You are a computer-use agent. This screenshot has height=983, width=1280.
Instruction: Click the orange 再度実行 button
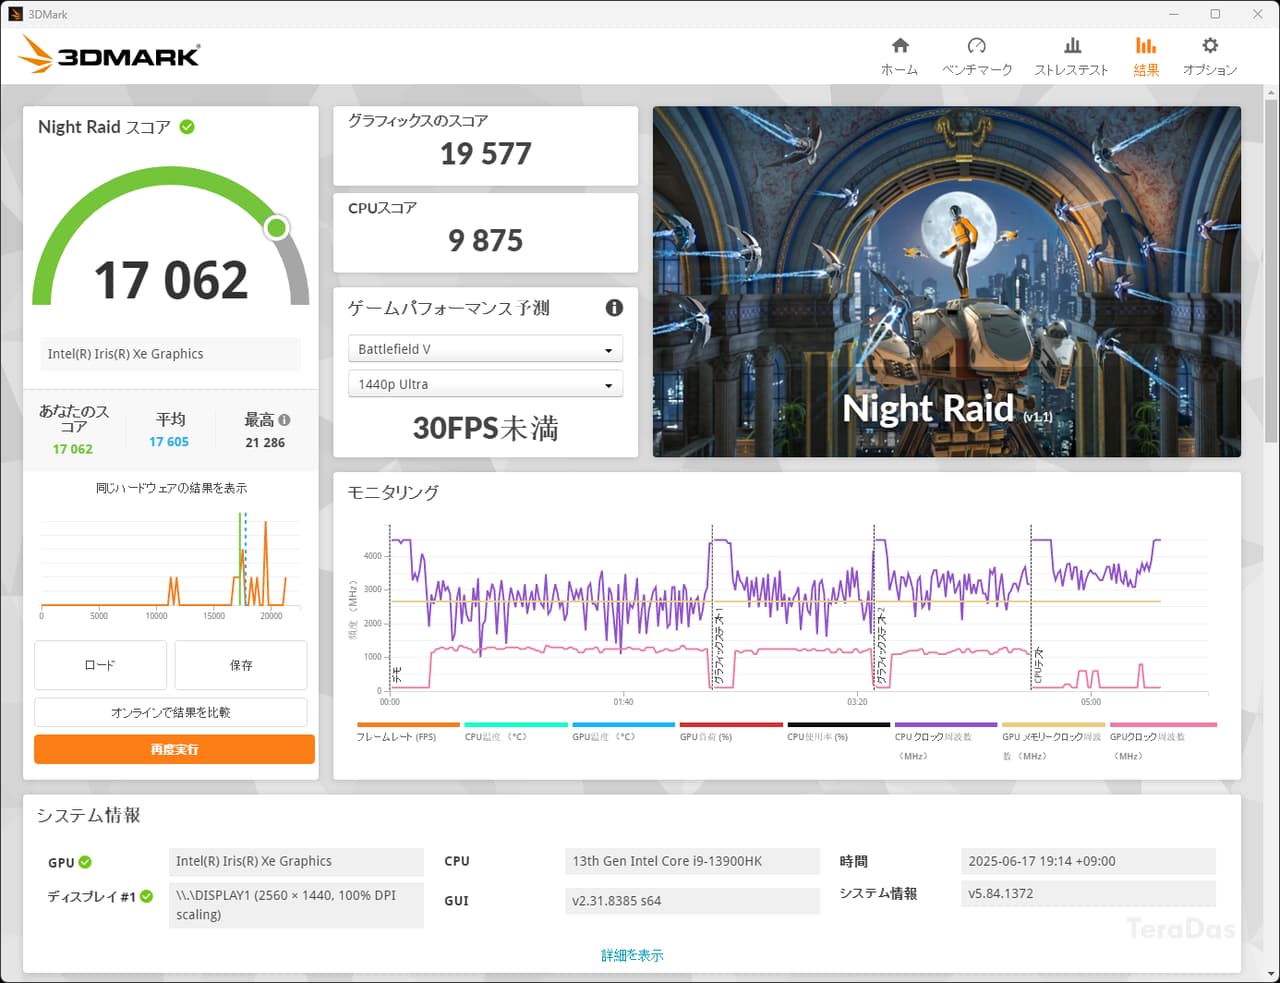(174, 749)
